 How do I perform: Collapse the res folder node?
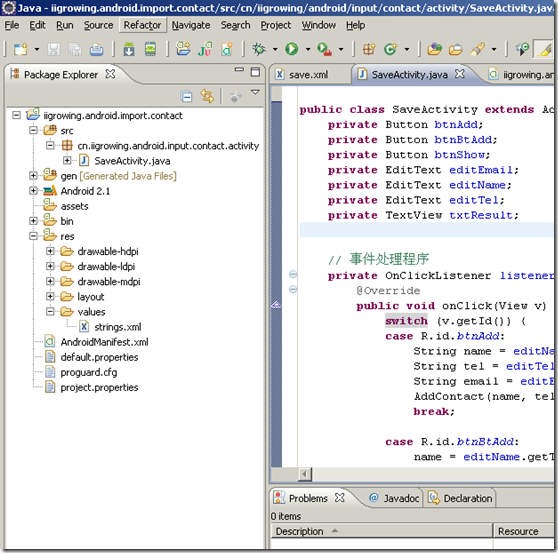tap(33, 236)
